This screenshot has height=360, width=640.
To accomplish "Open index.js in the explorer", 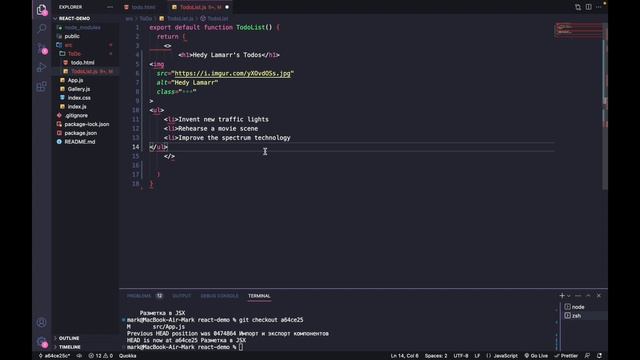I will (x=77, y=107).
